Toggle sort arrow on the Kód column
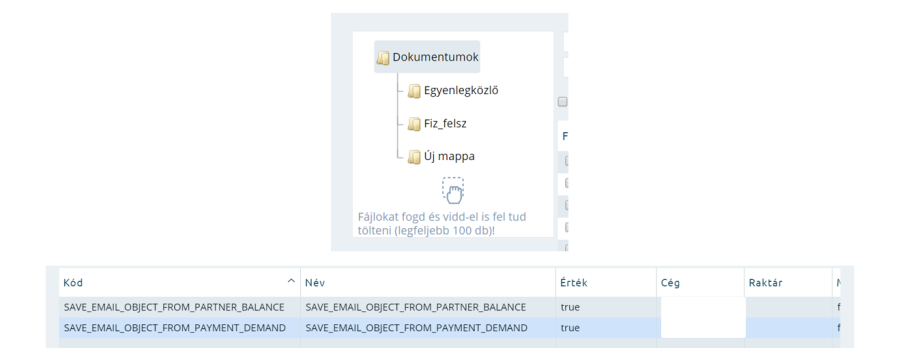Viewport: 900px width, 361px height. 291,281
